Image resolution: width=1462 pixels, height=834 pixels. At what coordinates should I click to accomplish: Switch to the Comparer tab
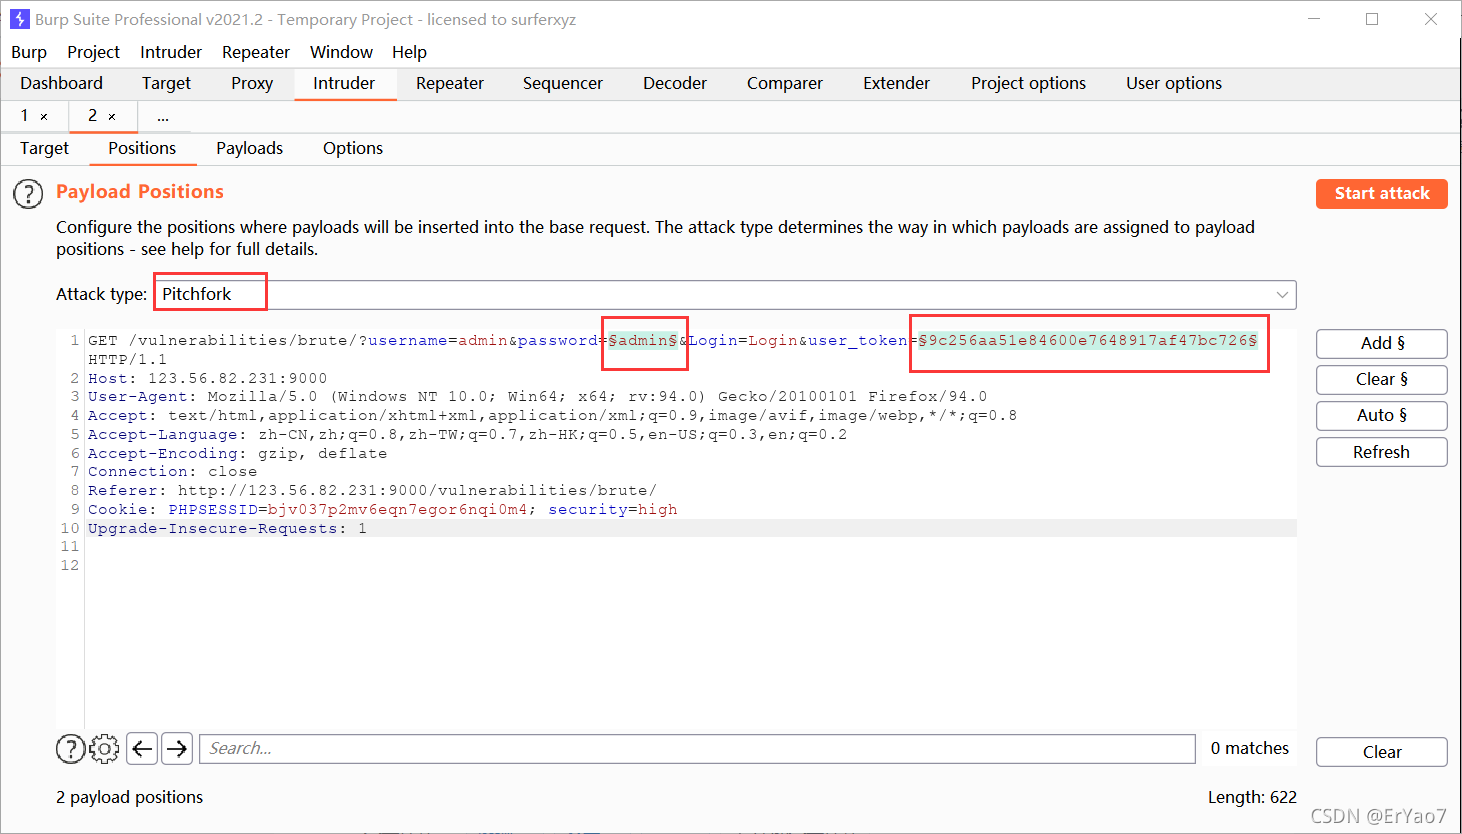[x=785, y=83]
